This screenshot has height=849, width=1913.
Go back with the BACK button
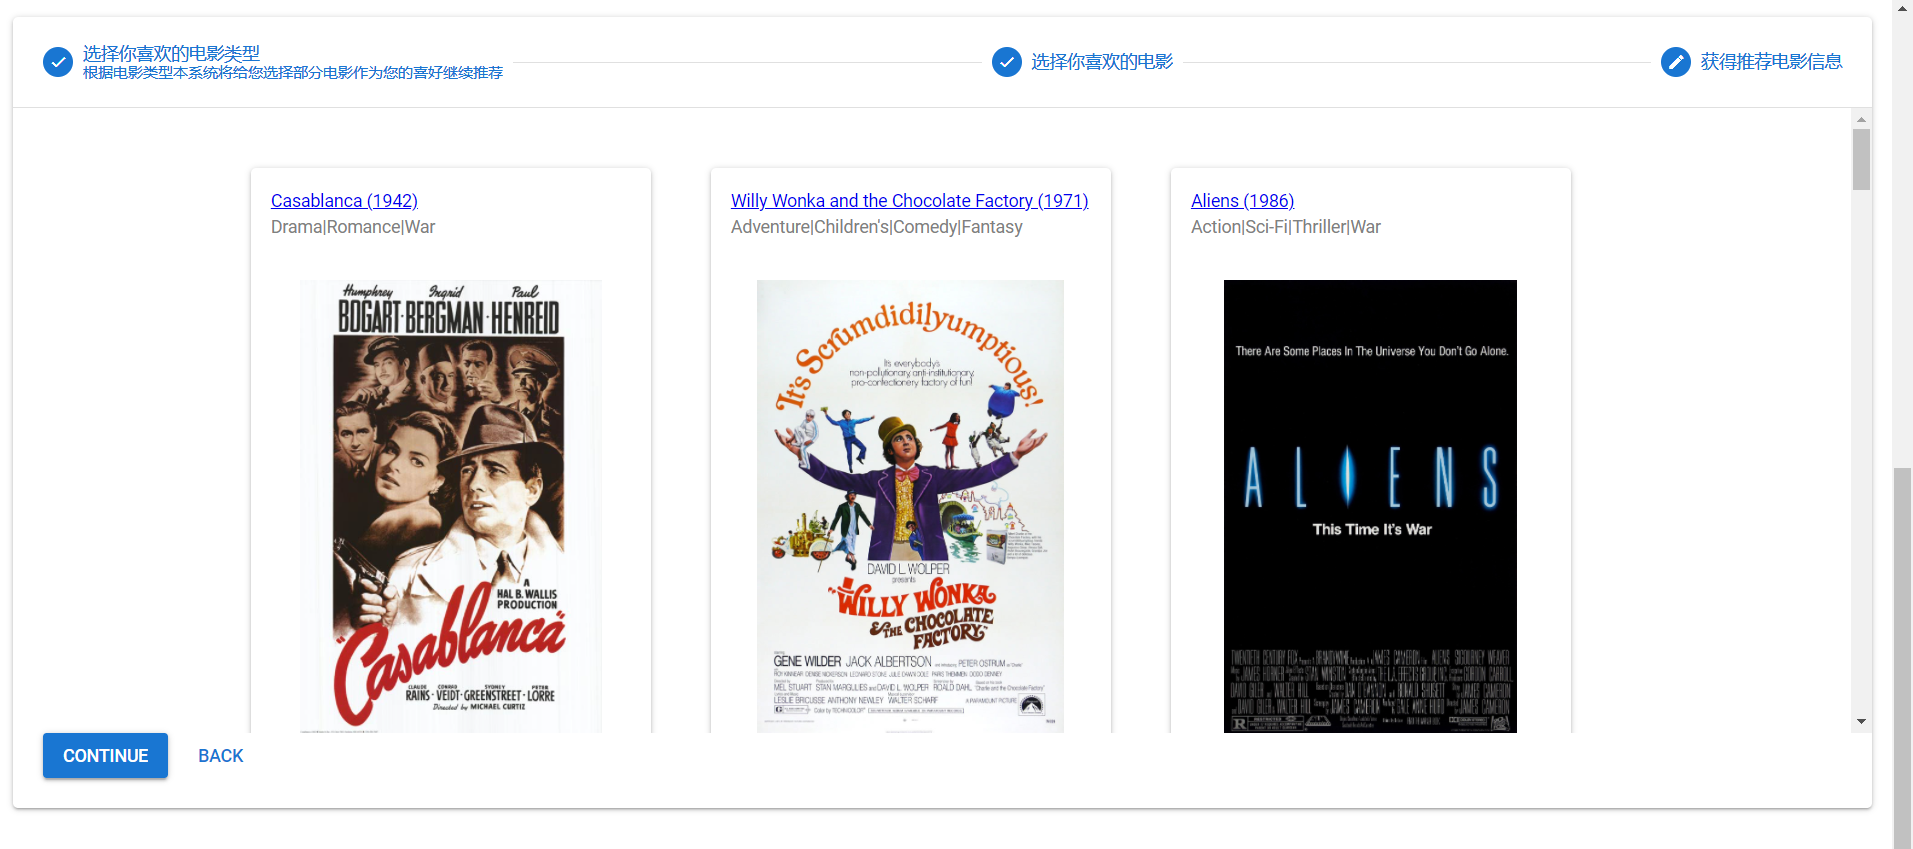click(220, 756)
